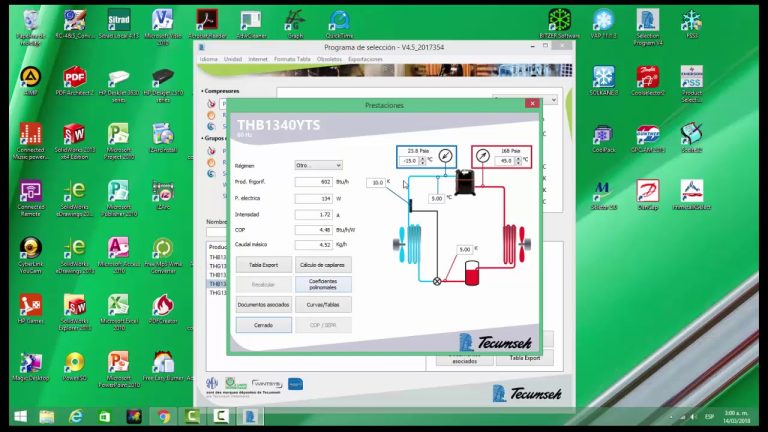Click the ESP language indicator in the tray

point(709,417)
